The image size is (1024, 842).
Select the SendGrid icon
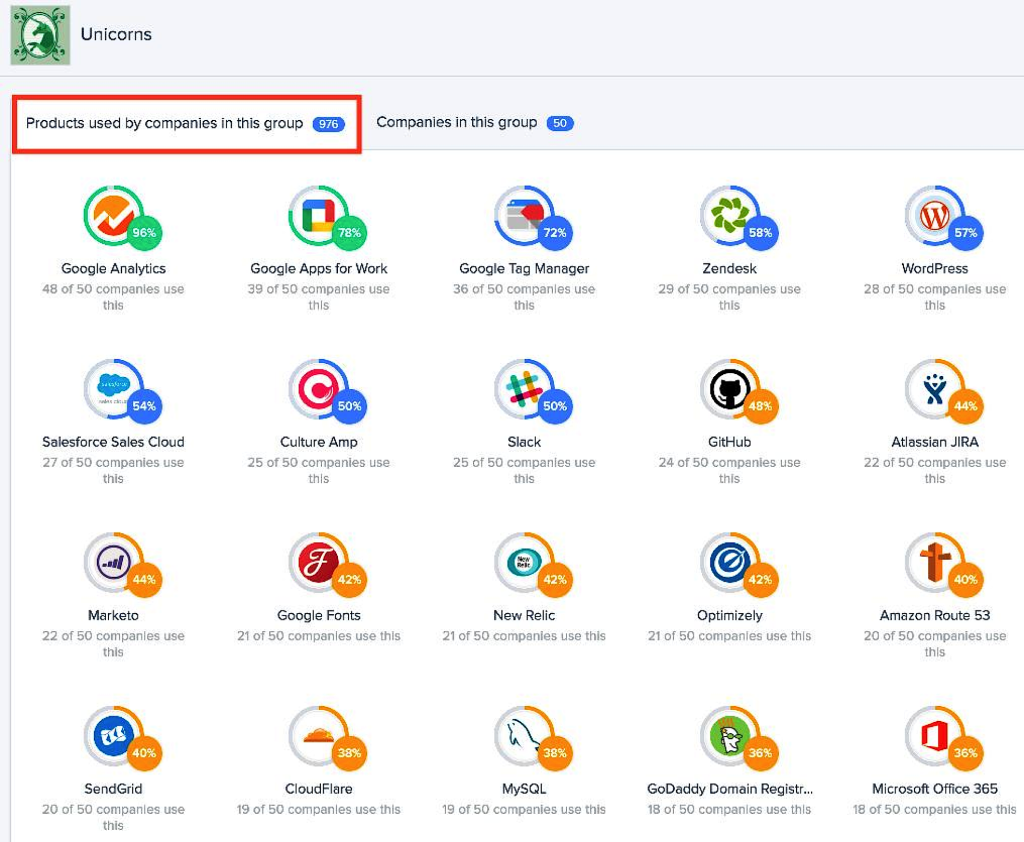[114, 736]
